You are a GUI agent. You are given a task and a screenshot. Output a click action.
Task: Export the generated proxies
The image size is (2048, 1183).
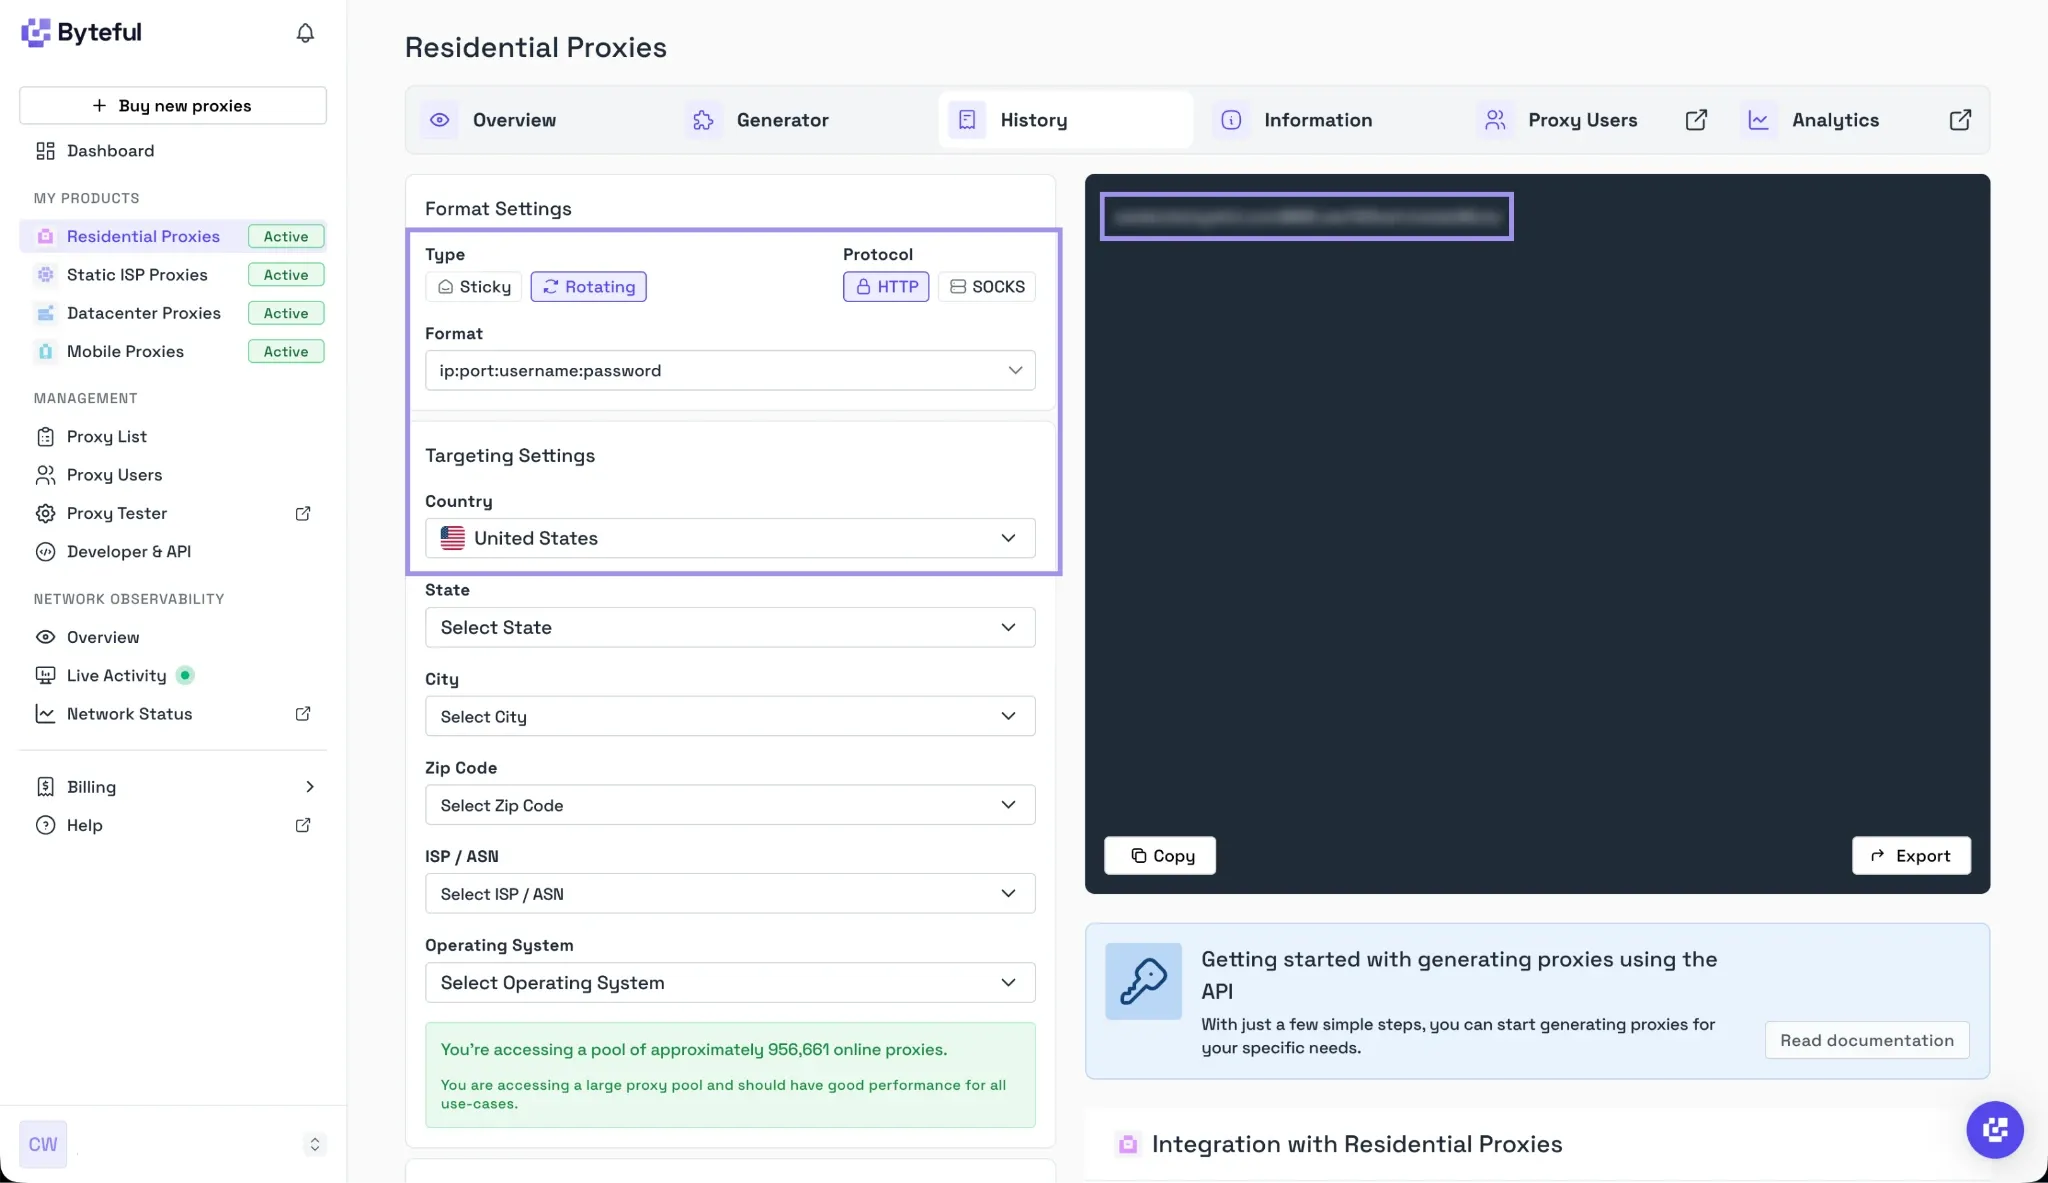(1911, 856)
